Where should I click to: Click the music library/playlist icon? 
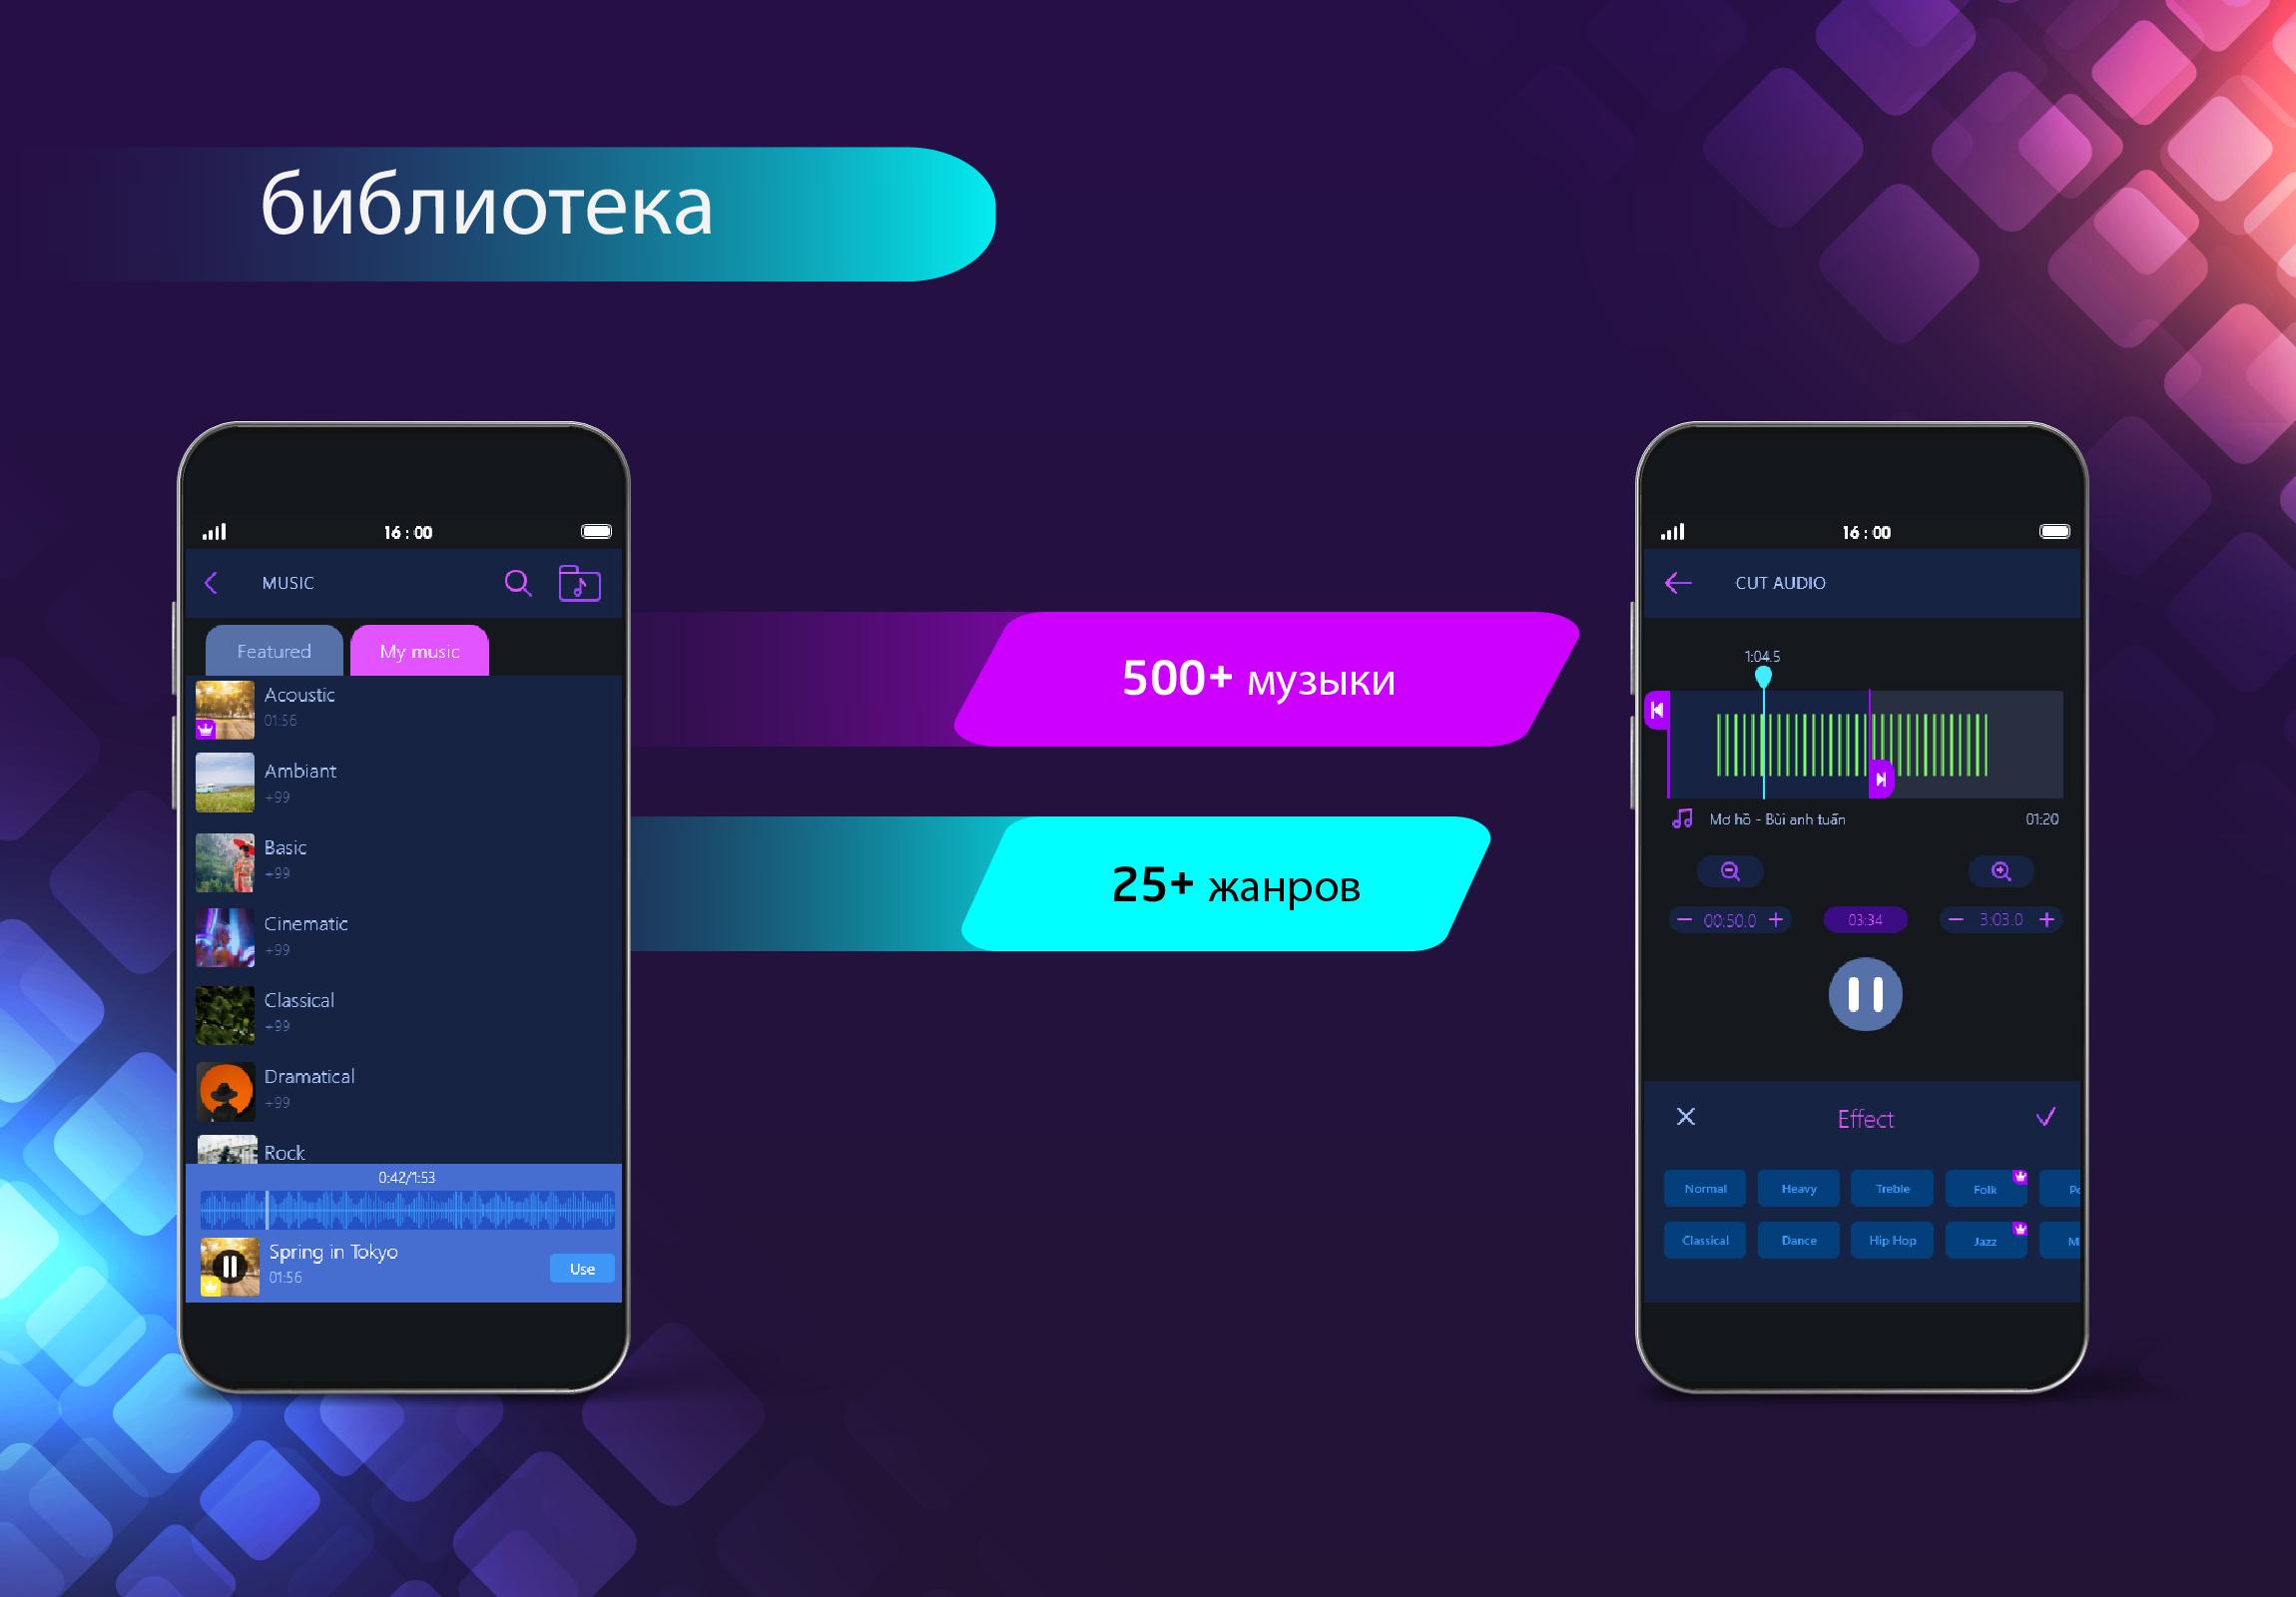pyautogui.click(x=583, y=581)
